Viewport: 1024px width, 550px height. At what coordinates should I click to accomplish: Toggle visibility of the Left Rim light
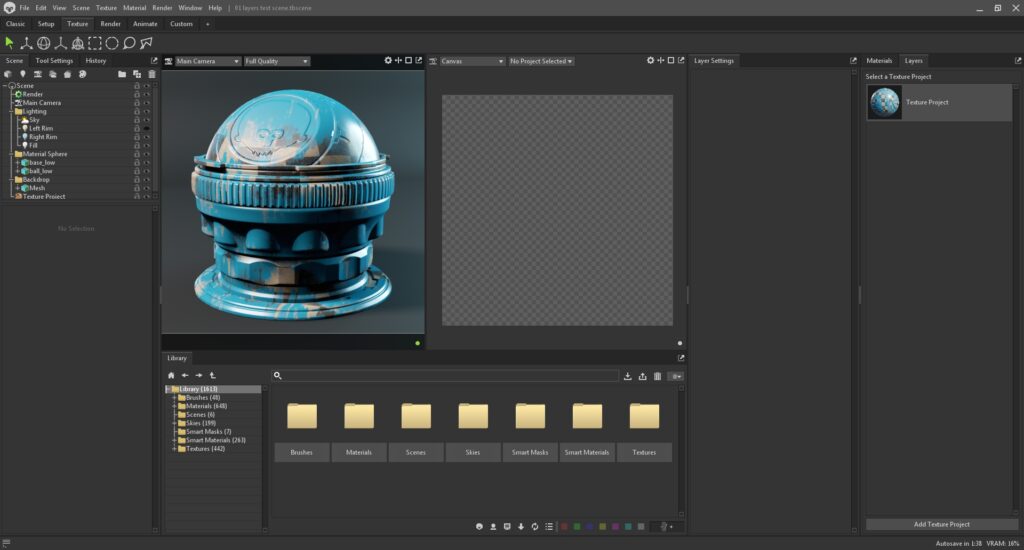[x=147, y=129]
